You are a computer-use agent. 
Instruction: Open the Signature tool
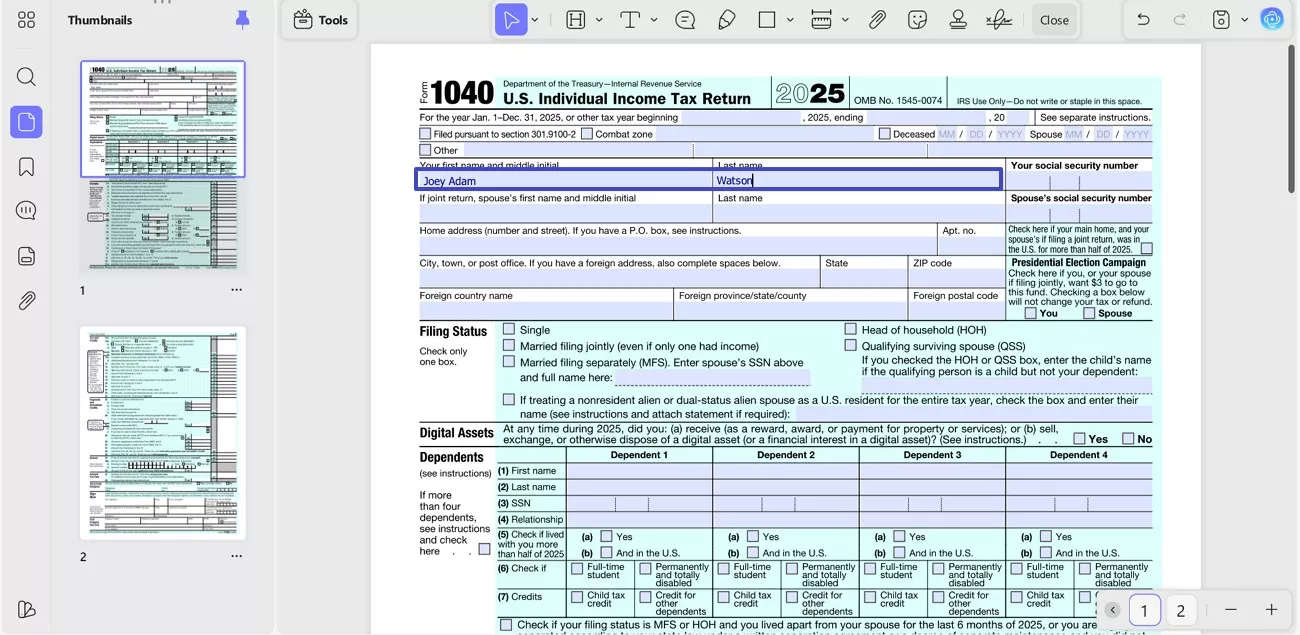pyautogui.click(x=999, y=19)
